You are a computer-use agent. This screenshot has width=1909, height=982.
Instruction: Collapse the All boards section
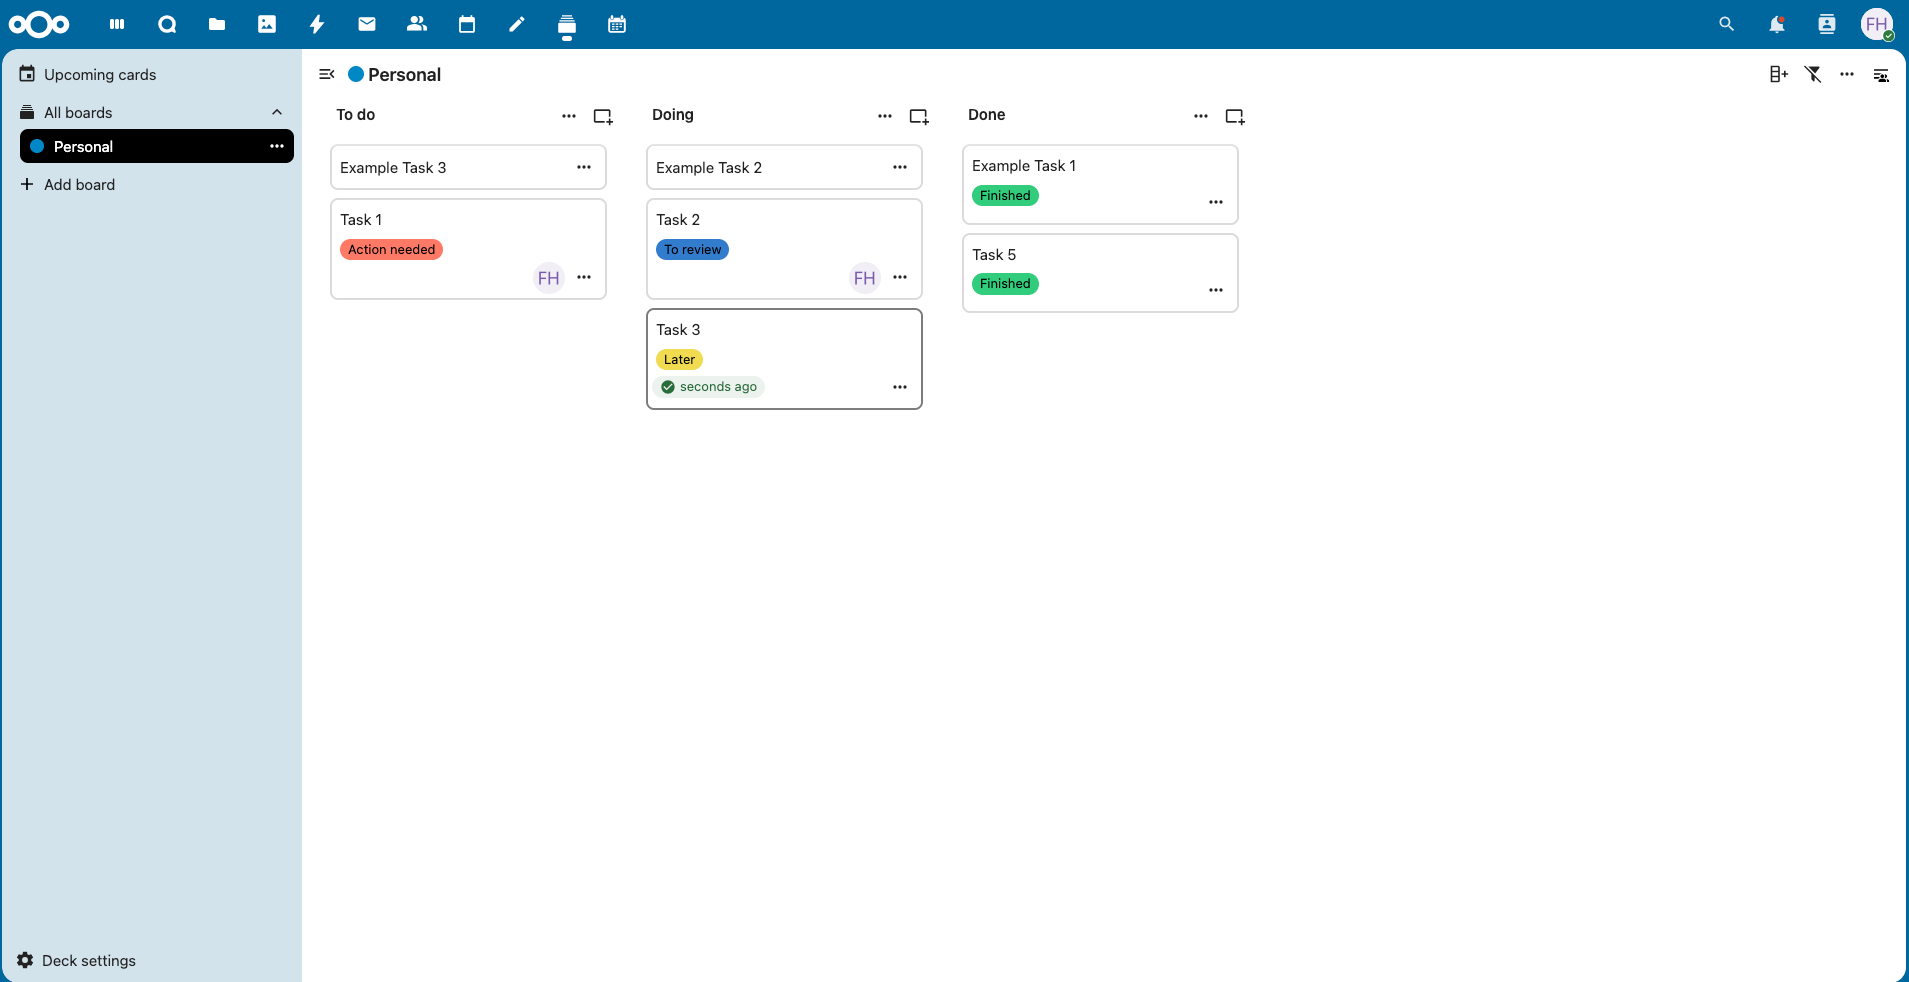tap(277, 112)
